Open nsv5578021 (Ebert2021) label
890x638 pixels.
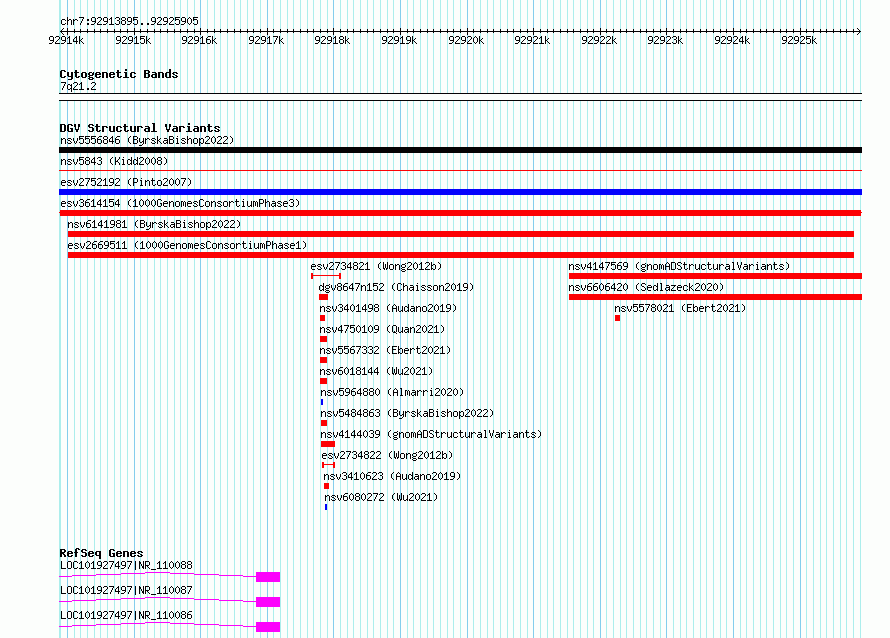point(680,308)
